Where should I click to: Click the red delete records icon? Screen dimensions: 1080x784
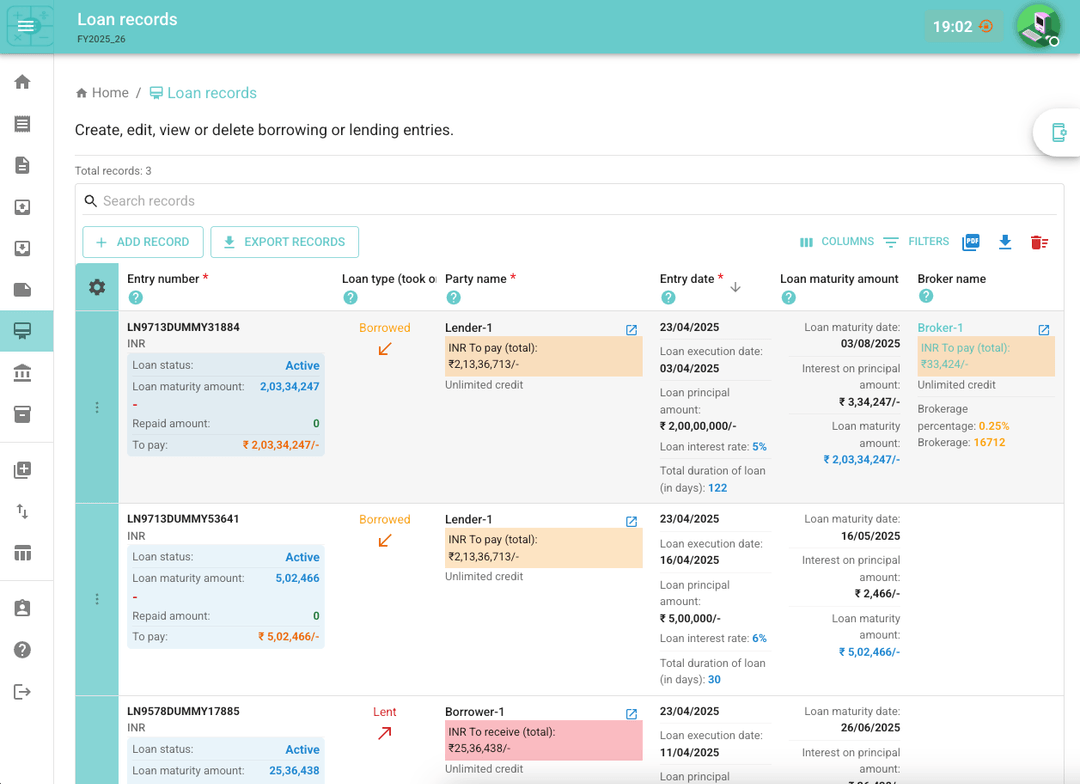click(1039, 242)
